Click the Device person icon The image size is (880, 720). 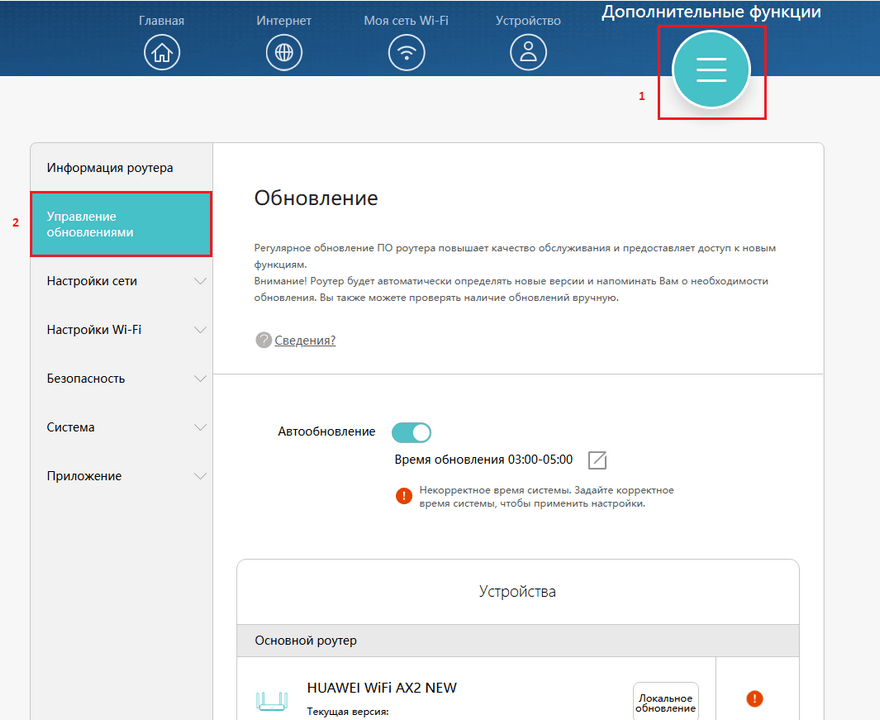pos(528,53)
